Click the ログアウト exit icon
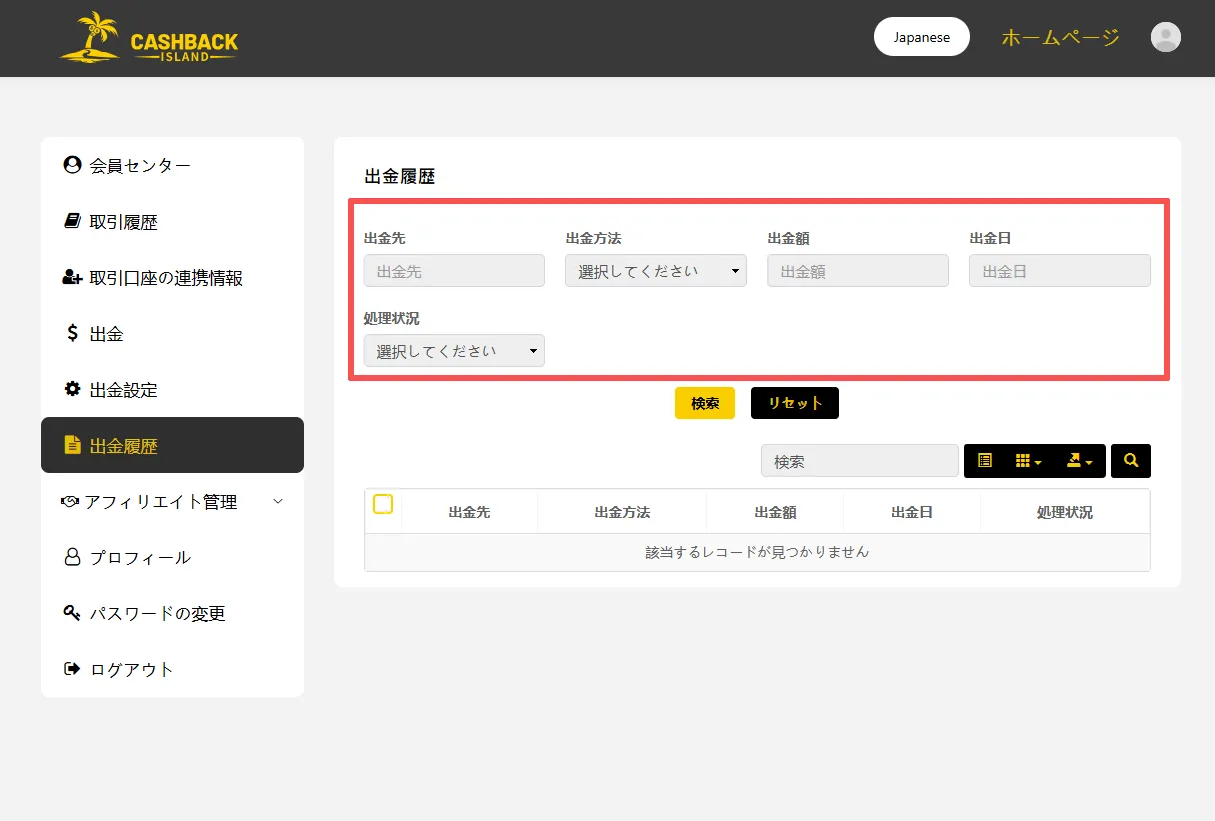 coord(72,669)
